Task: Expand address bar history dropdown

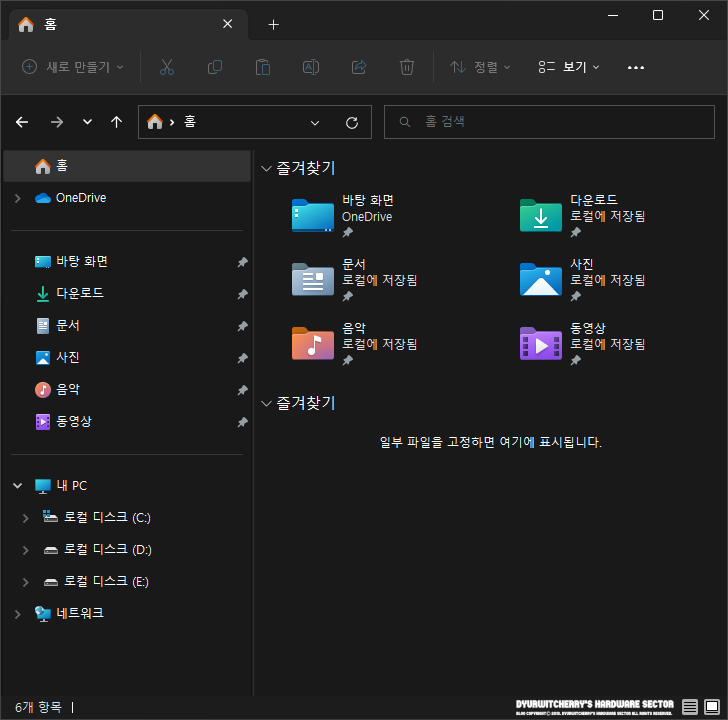Action: (x=315, y=123)
